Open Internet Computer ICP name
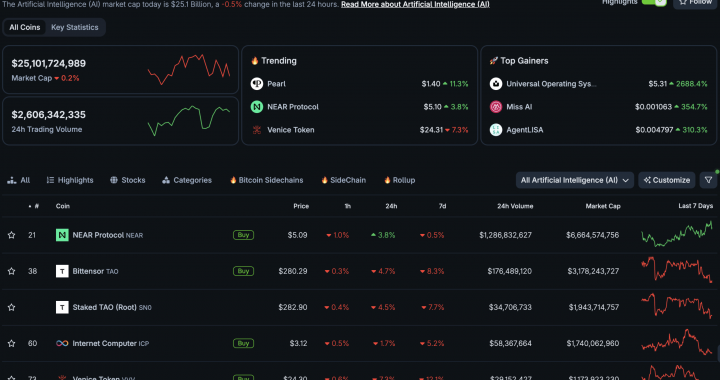The width and height of the screenshot is (720, 380). [x=111, y=343]
